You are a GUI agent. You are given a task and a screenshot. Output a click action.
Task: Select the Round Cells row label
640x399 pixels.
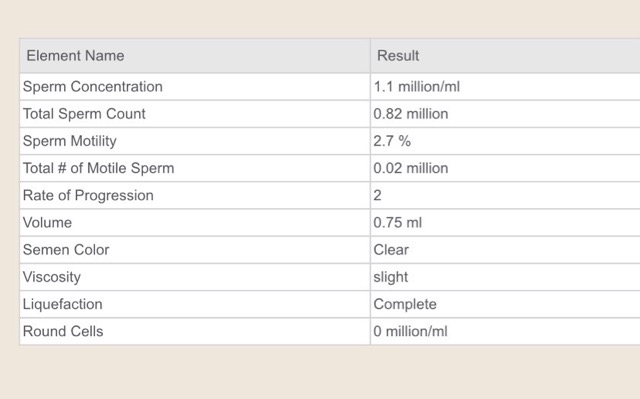[63, 331]
